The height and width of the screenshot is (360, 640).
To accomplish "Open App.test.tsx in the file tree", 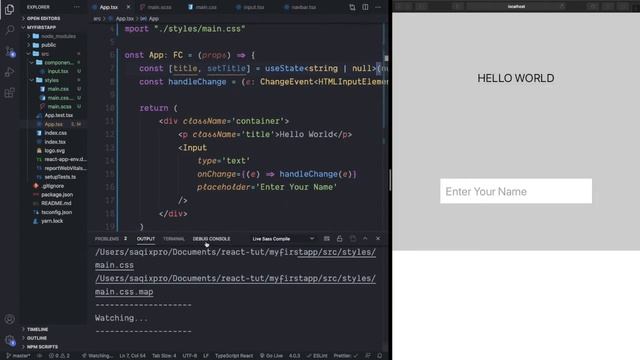I will point(58,116).
